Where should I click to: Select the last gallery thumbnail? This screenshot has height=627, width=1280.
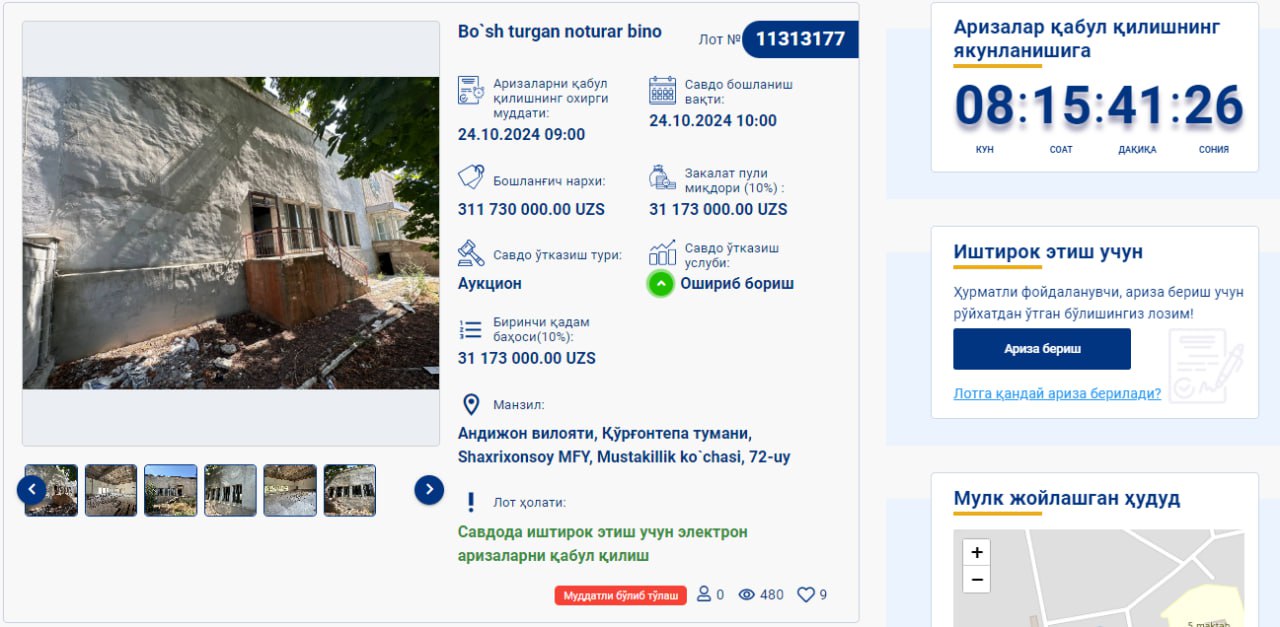pos(350,490)
